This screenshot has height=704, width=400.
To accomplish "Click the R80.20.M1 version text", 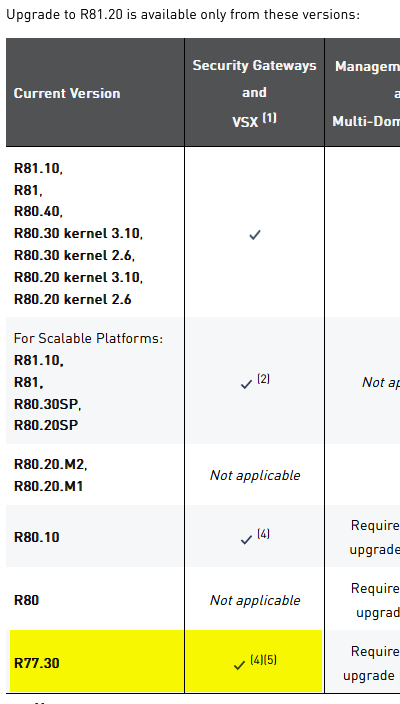I will [x=48, y=486].
